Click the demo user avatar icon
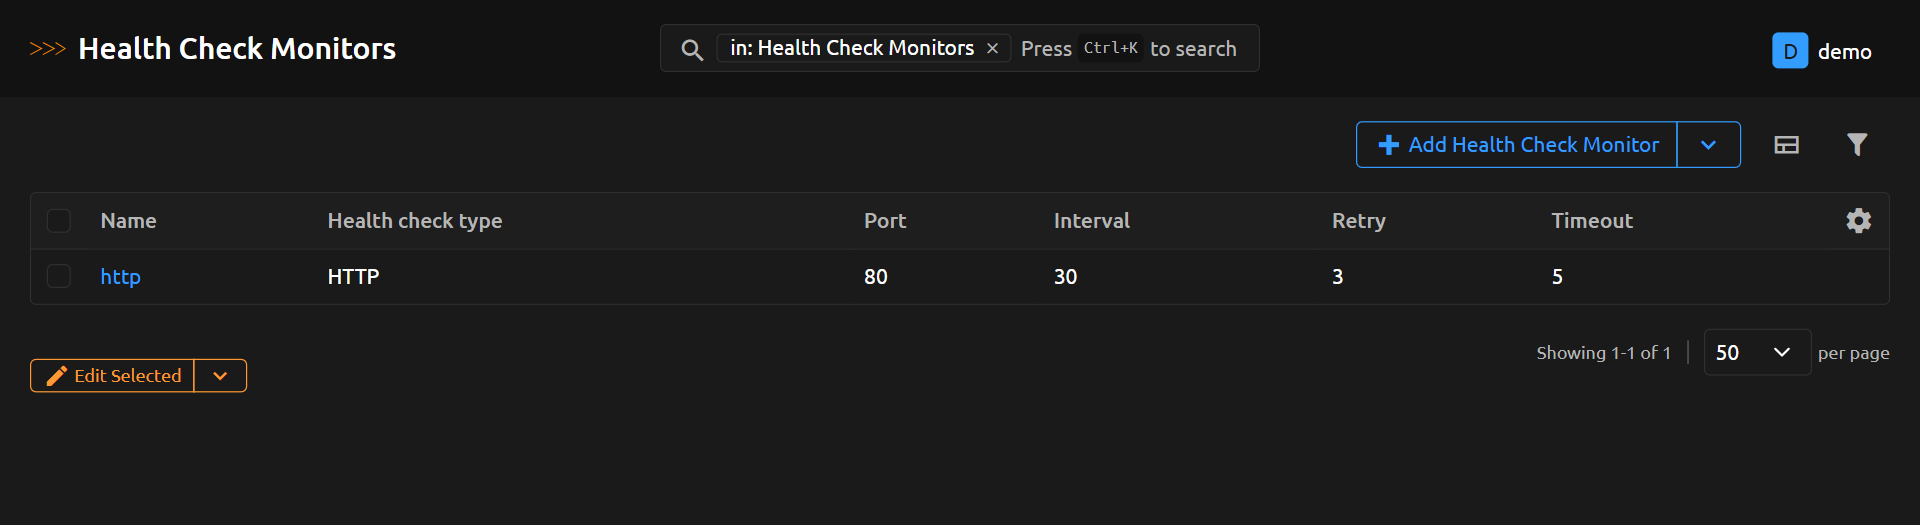This screenshot has height=525, width=1920. [1789, 51]
